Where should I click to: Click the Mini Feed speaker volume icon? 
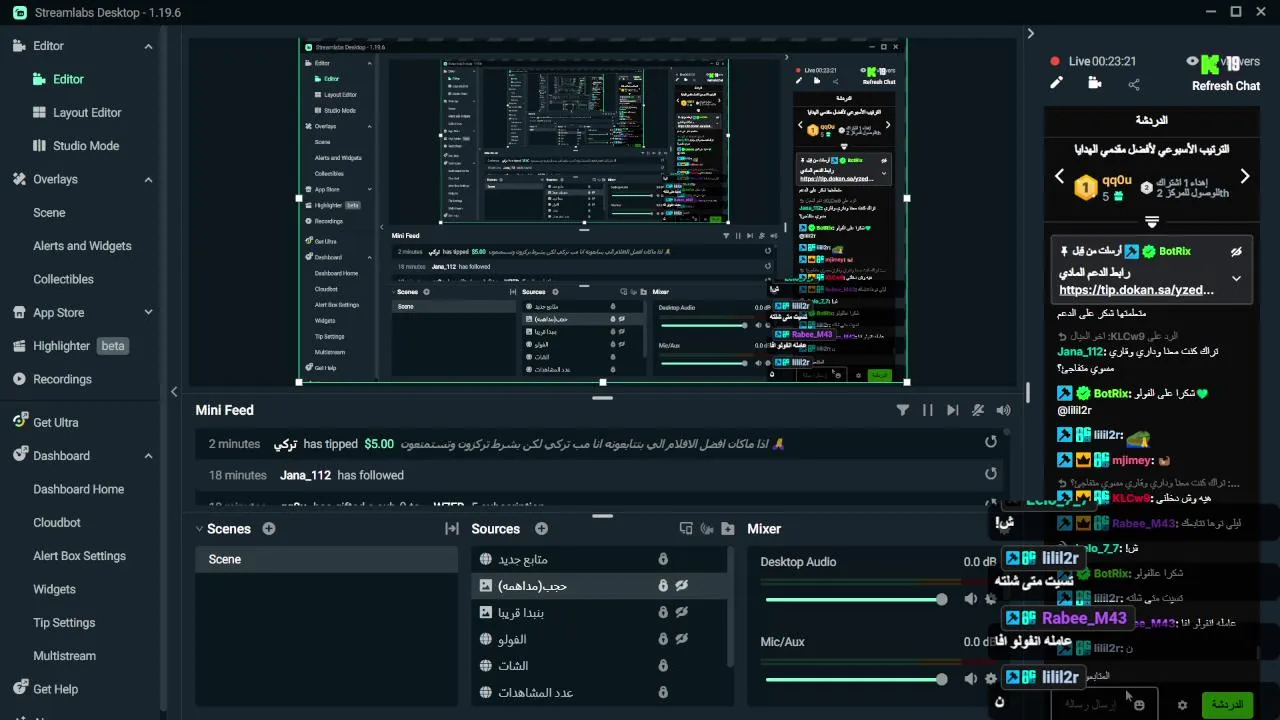[1003, 410]
